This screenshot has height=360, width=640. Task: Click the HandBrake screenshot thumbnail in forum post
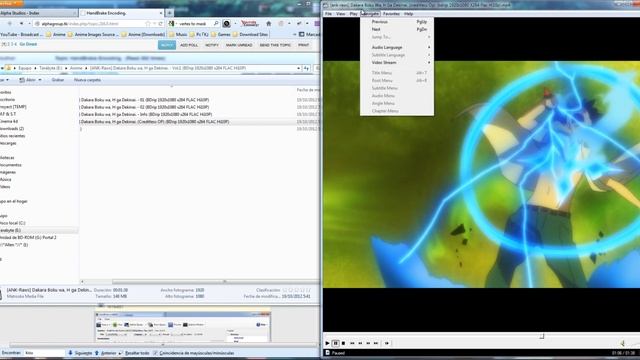(183, 327)
